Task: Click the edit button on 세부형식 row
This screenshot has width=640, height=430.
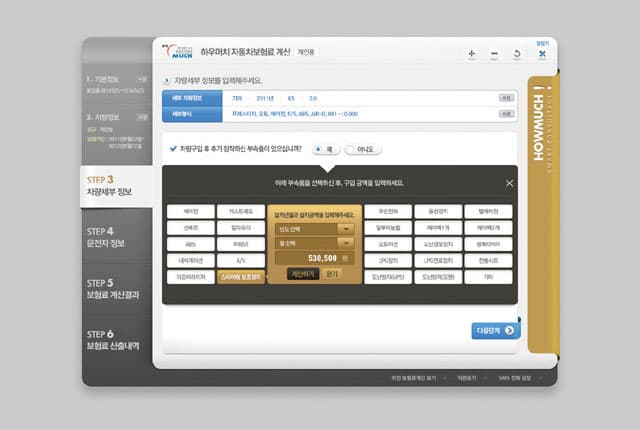Action: point(506,114)
